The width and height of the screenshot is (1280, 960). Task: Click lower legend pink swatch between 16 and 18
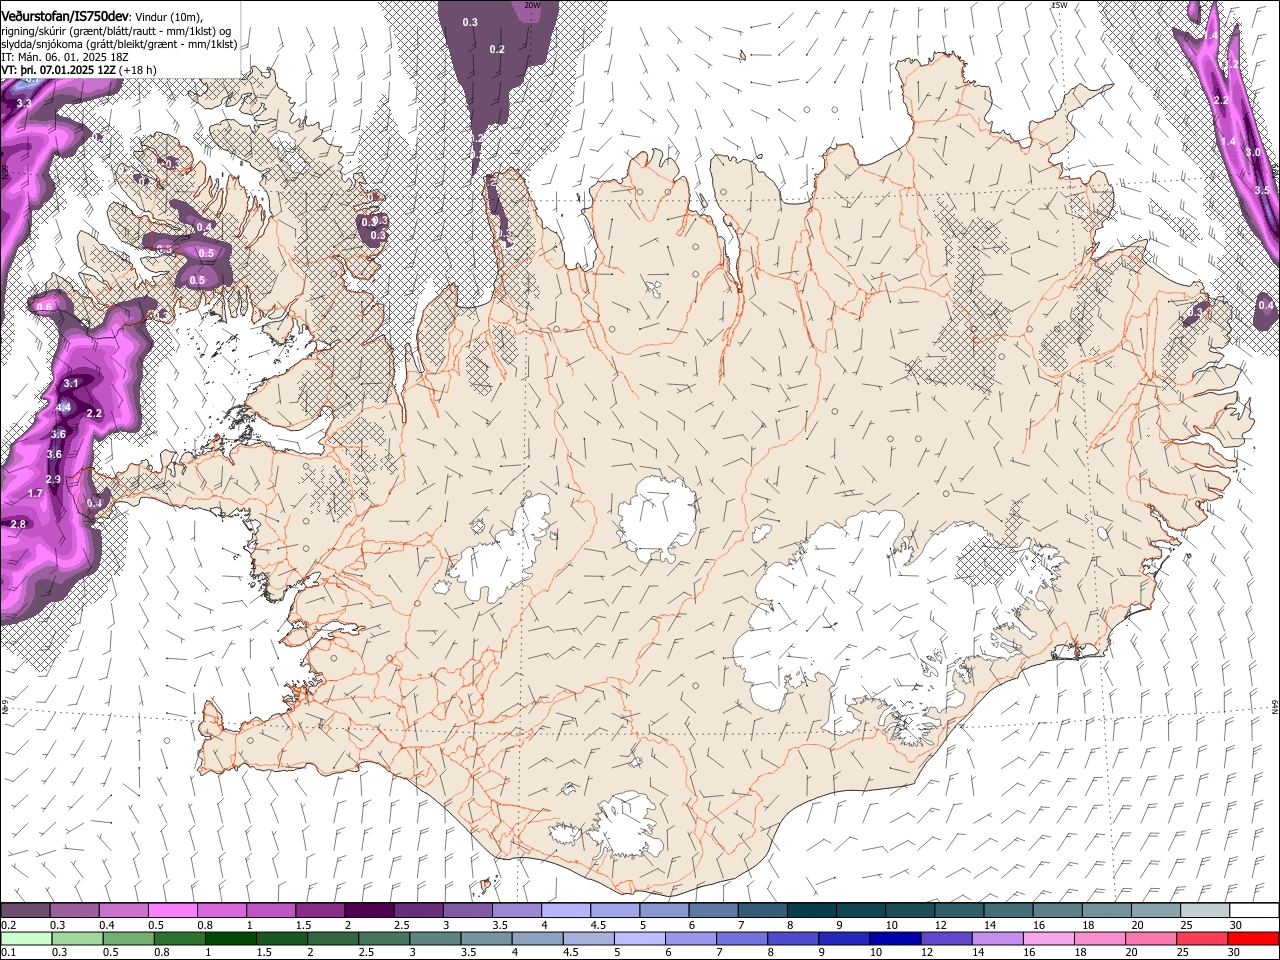click(1048, 938)
